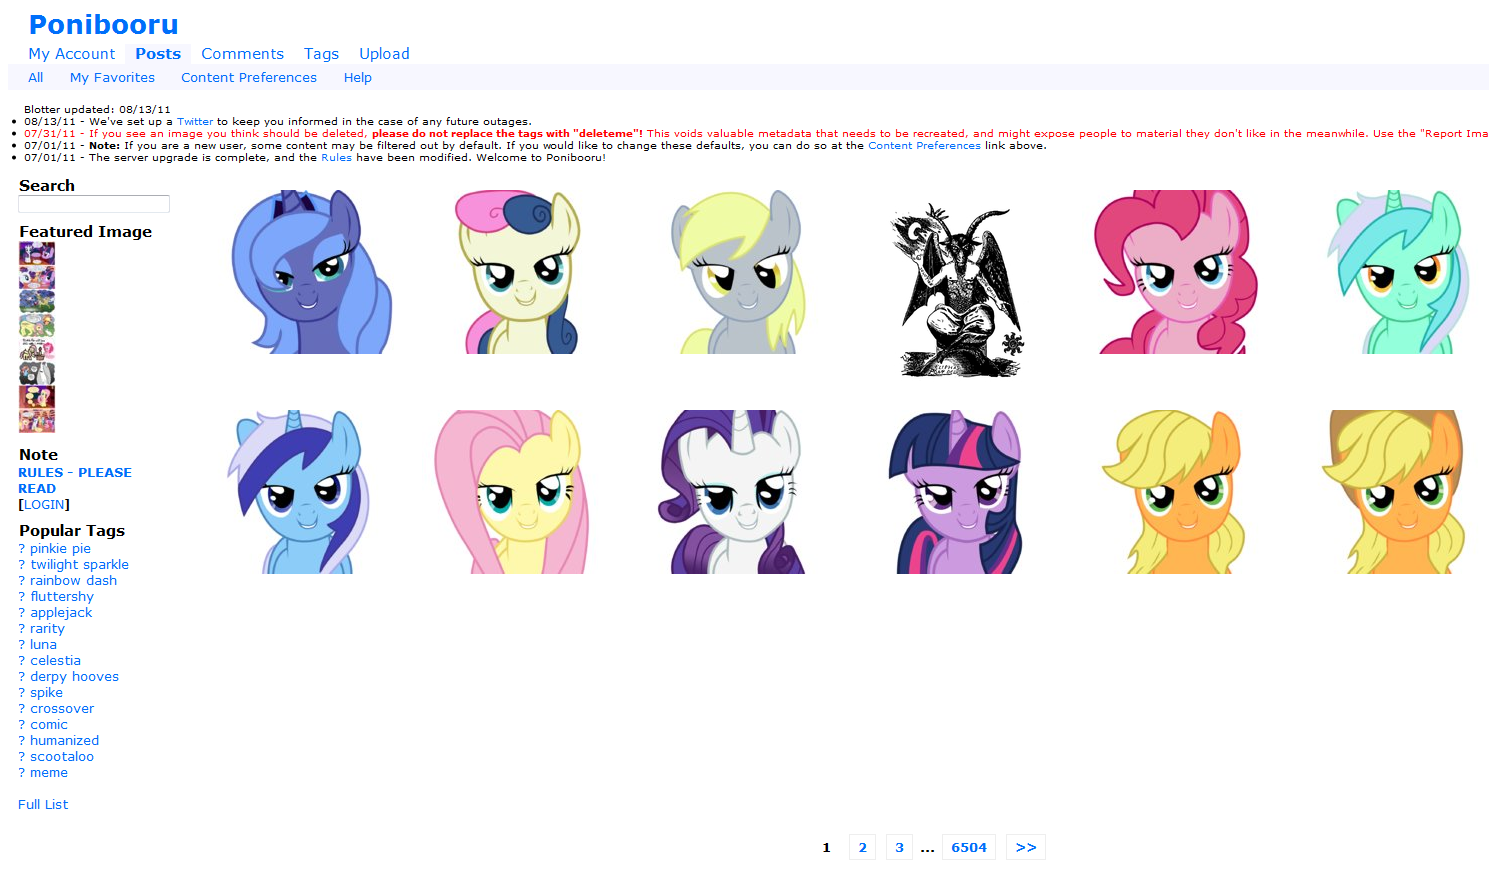
Task: Open the mint-green Lyra unicorn thumbnail
Action: pos(1398,272)
